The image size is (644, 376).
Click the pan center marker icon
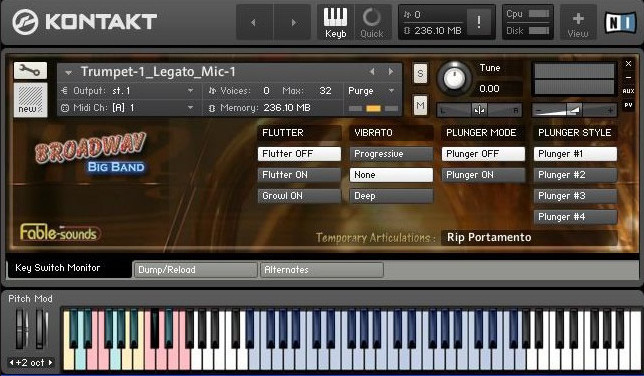point(479,110)
